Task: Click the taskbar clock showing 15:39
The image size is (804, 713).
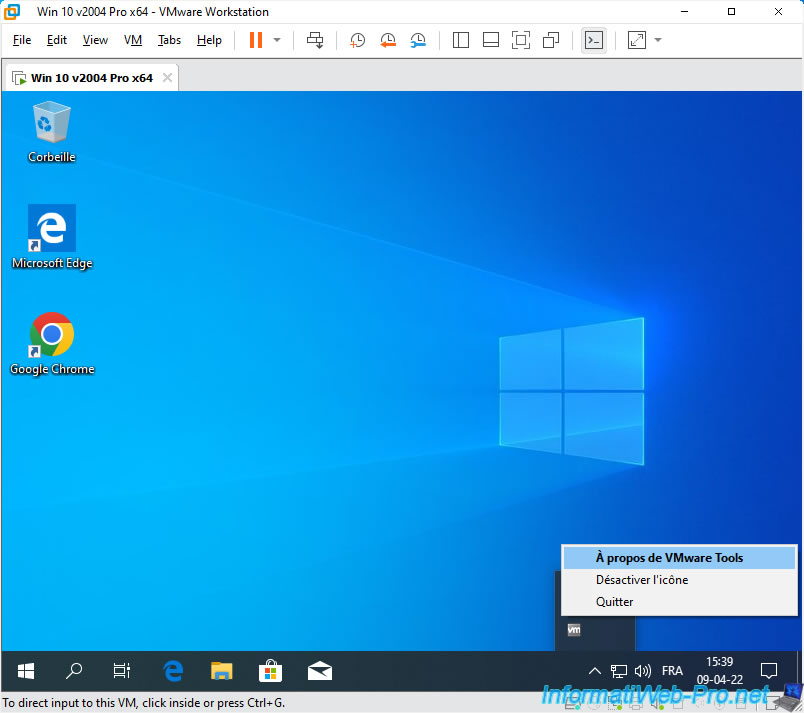Action: [719, 671]
